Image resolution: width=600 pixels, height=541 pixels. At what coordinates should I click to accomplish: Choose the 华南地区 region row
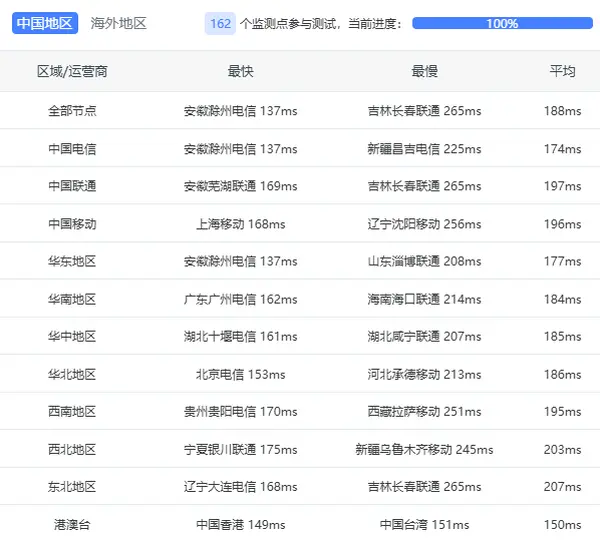tap(72, 299)
